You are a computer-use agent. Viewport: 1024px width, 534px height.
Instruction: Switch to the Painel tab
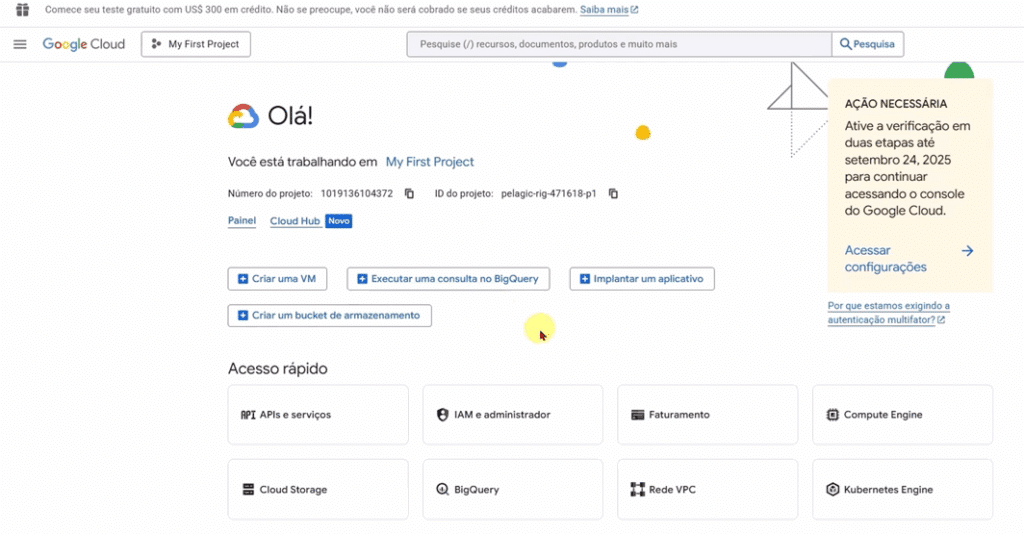(242, 221)
